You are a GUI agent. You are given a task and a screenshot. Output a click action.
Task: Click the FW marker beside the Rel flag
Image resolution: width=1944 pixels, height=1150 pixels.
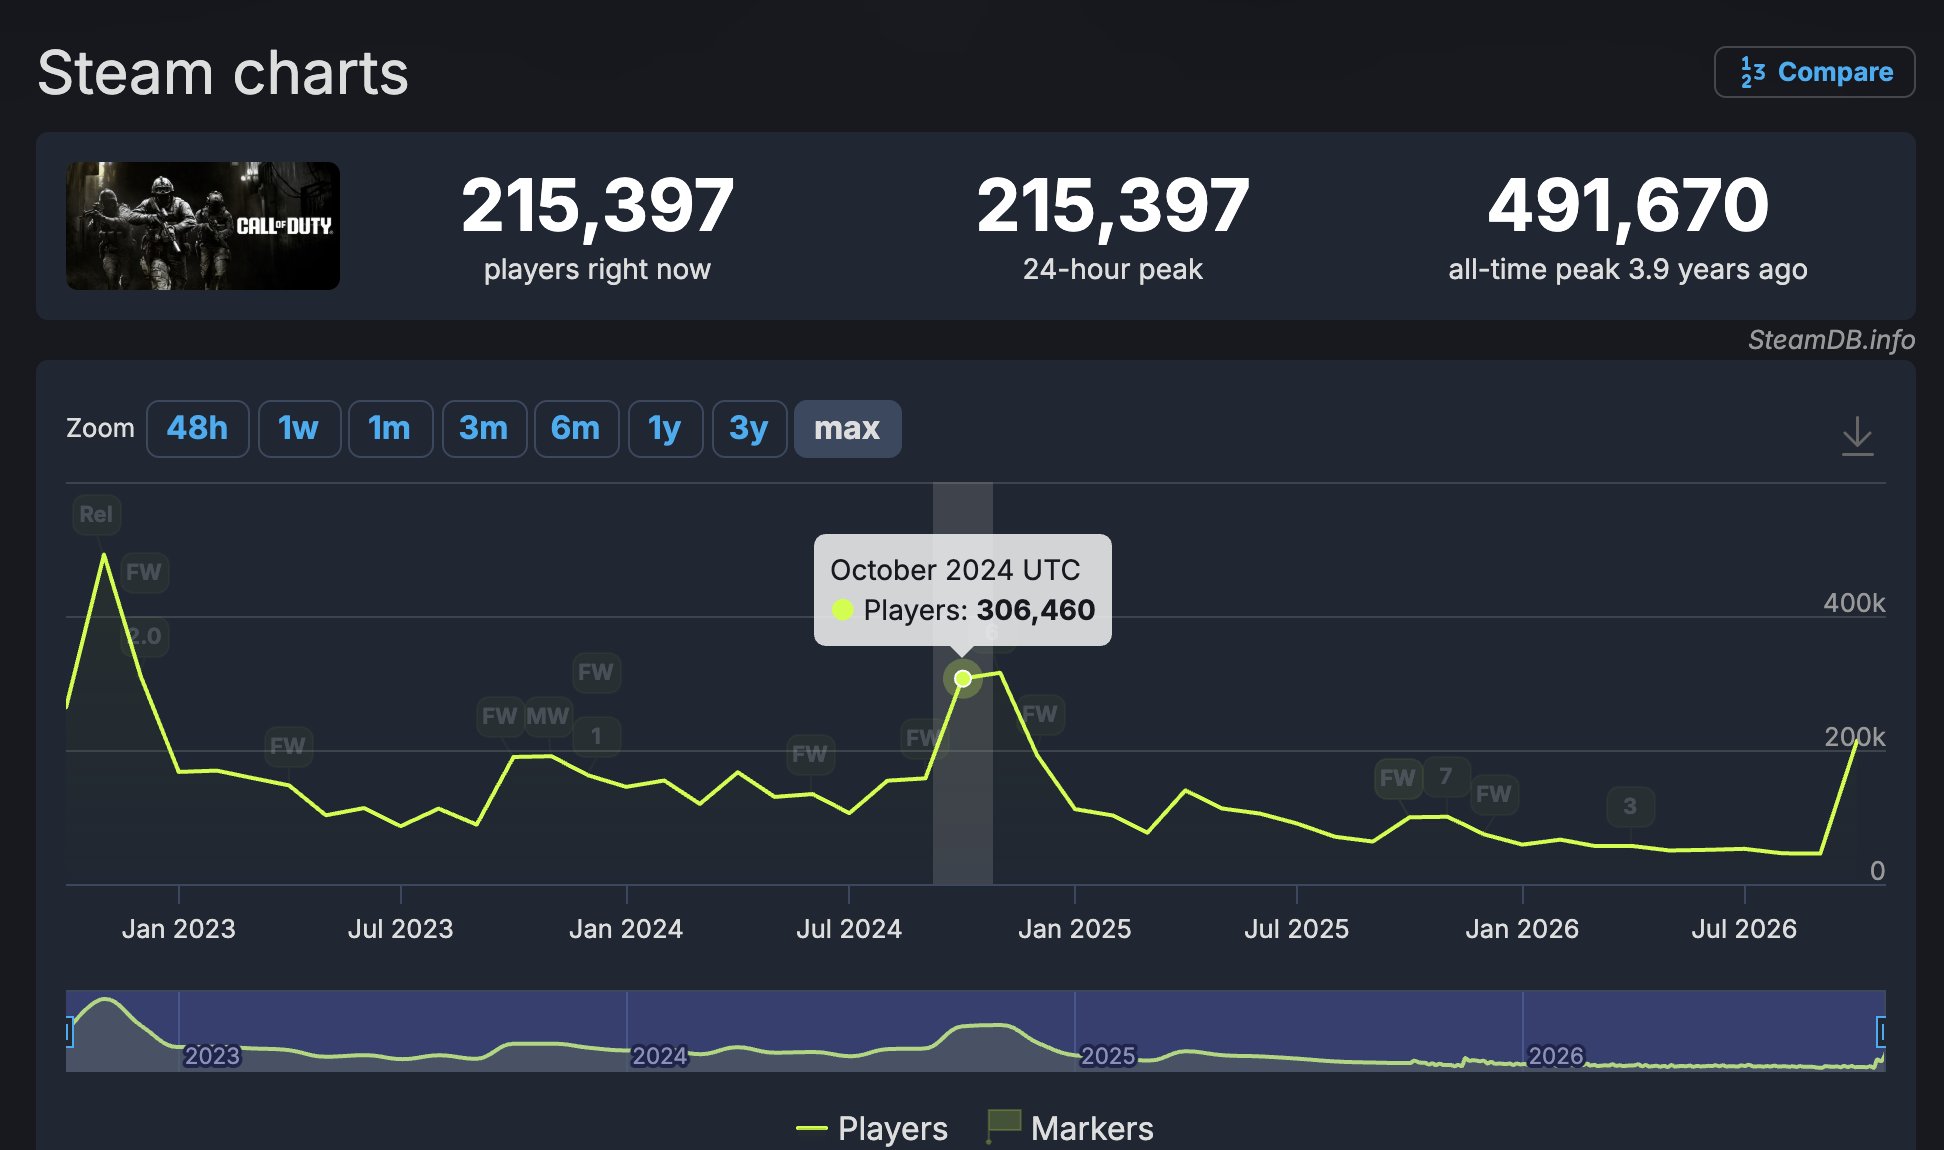point(144,573)
